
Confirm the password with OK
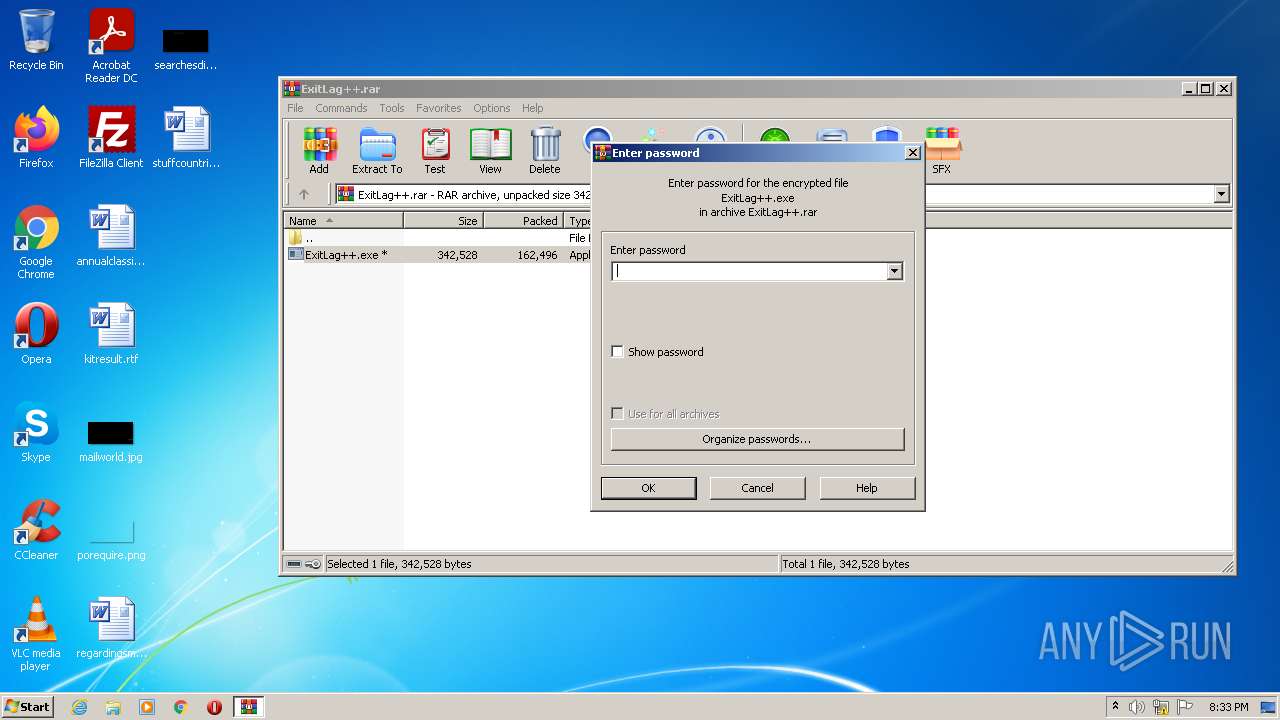coord(648,488)
